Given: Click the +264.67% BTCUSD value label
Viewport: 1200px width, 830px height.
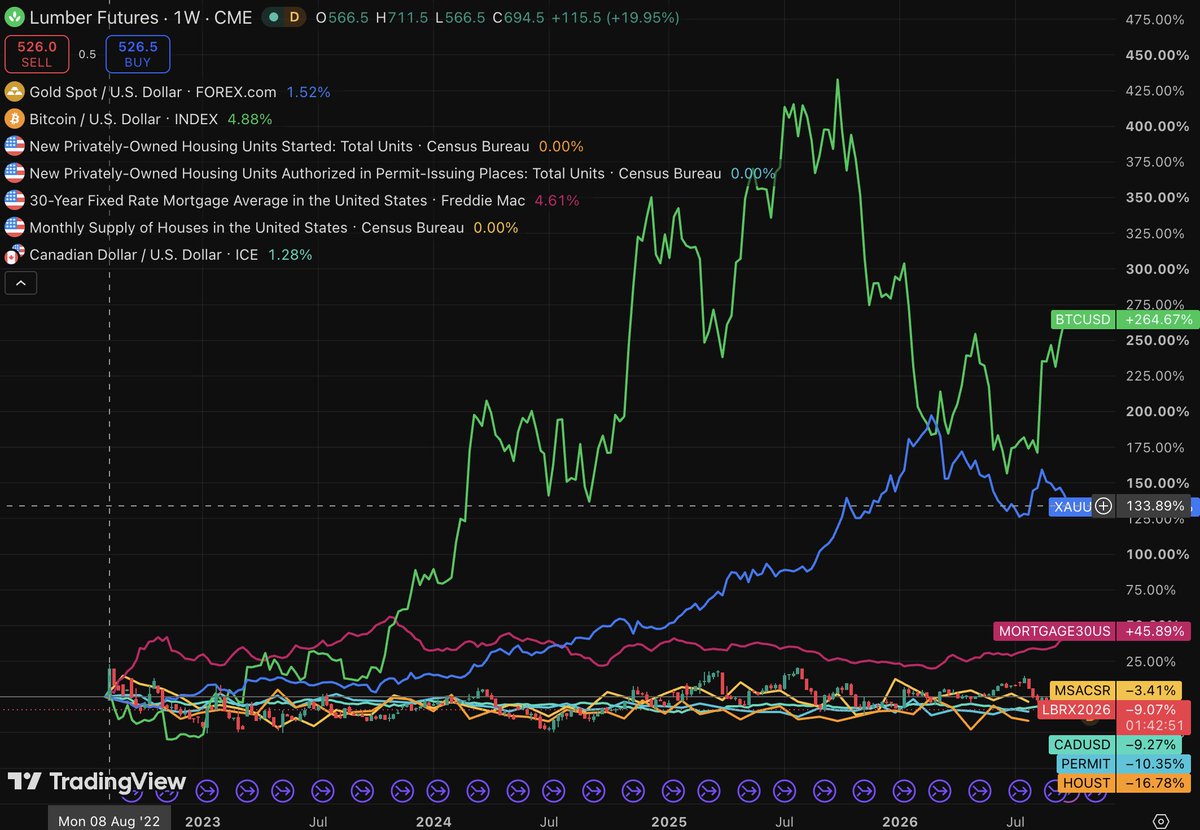Looking at the screenshot, I should (x=1158, y=320).
